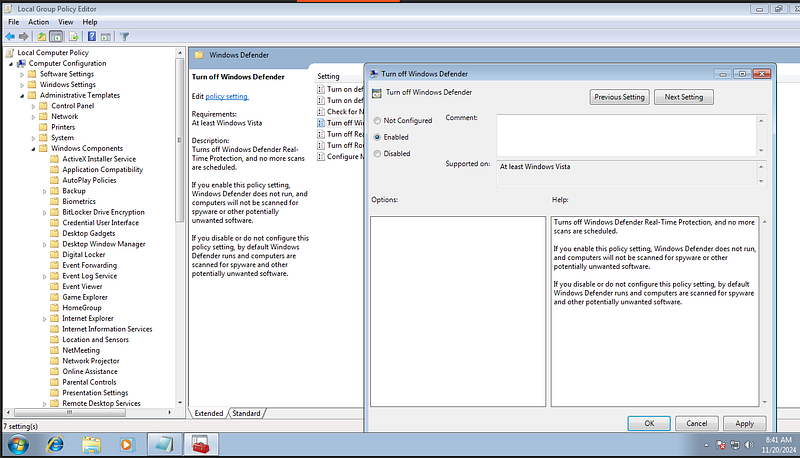Toggle the Show/Hide Console Tree toolbar icon
Image resolution: width=800 pixels, height=458 pixels.
click(56, 37)
